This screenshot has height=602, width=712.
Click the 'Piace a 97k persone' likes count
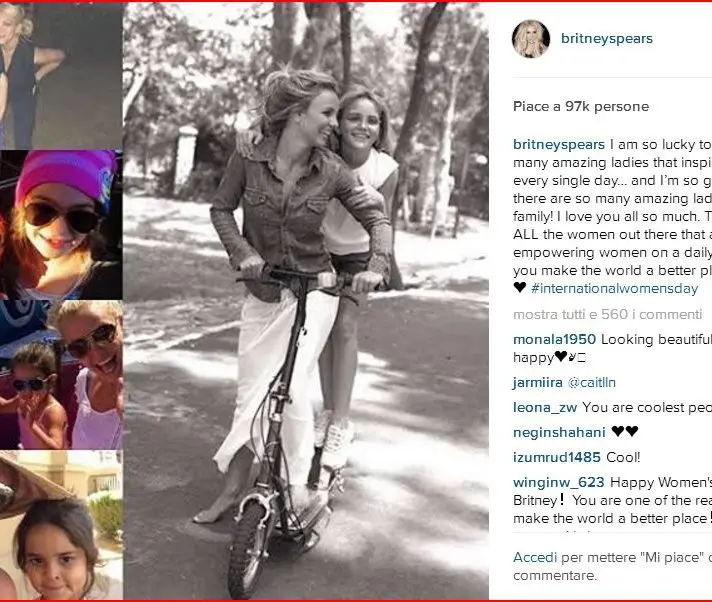581,106
